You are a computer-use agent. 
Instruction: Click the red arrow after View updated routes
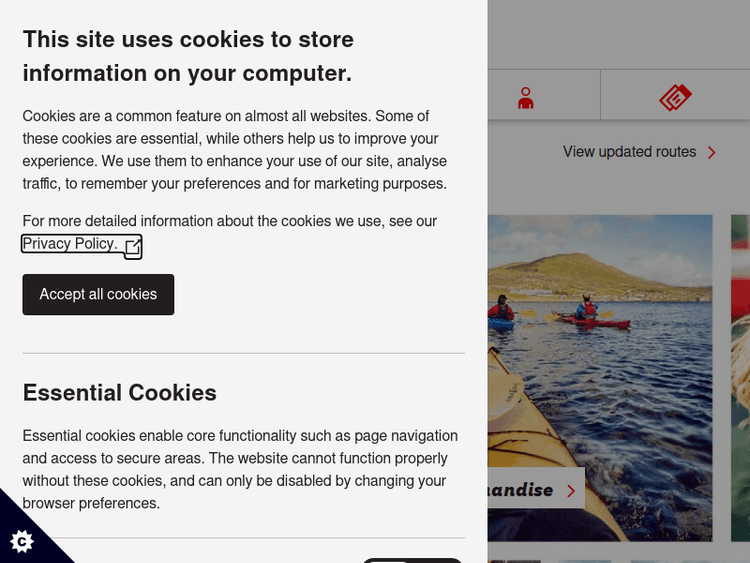[712, 152]
